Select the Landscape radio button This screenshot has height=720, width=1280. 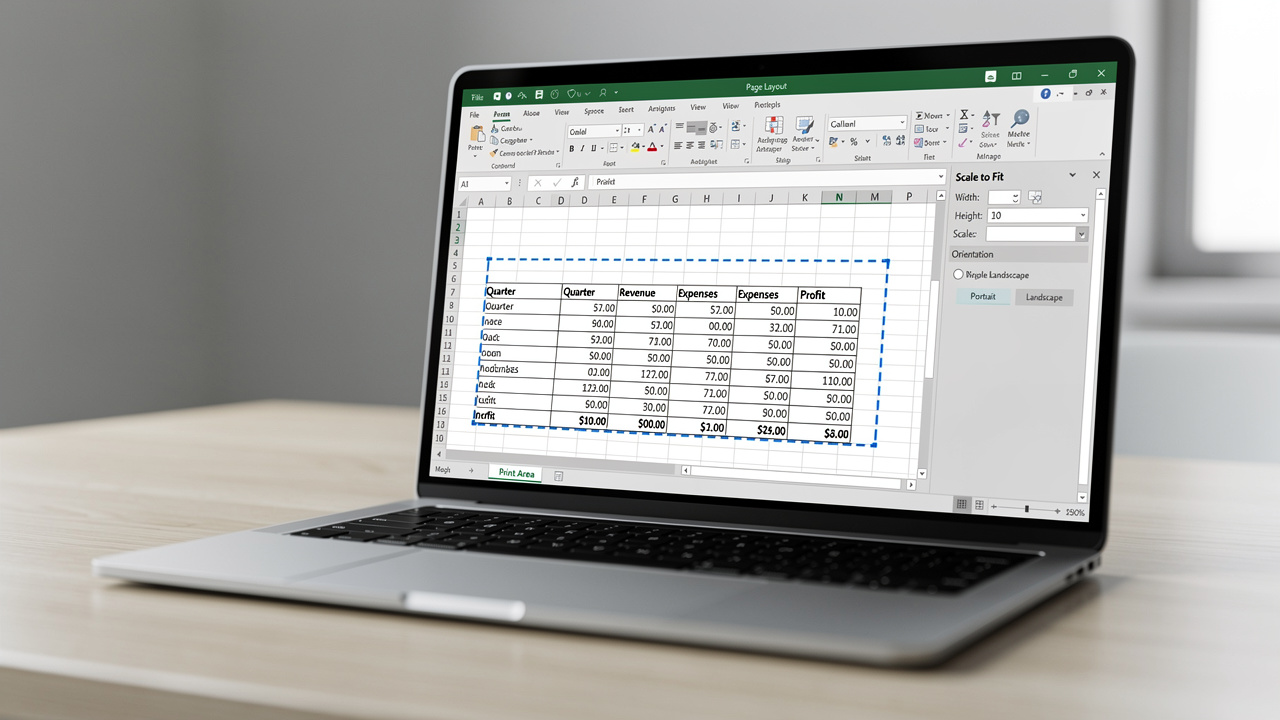coord(958,274)
